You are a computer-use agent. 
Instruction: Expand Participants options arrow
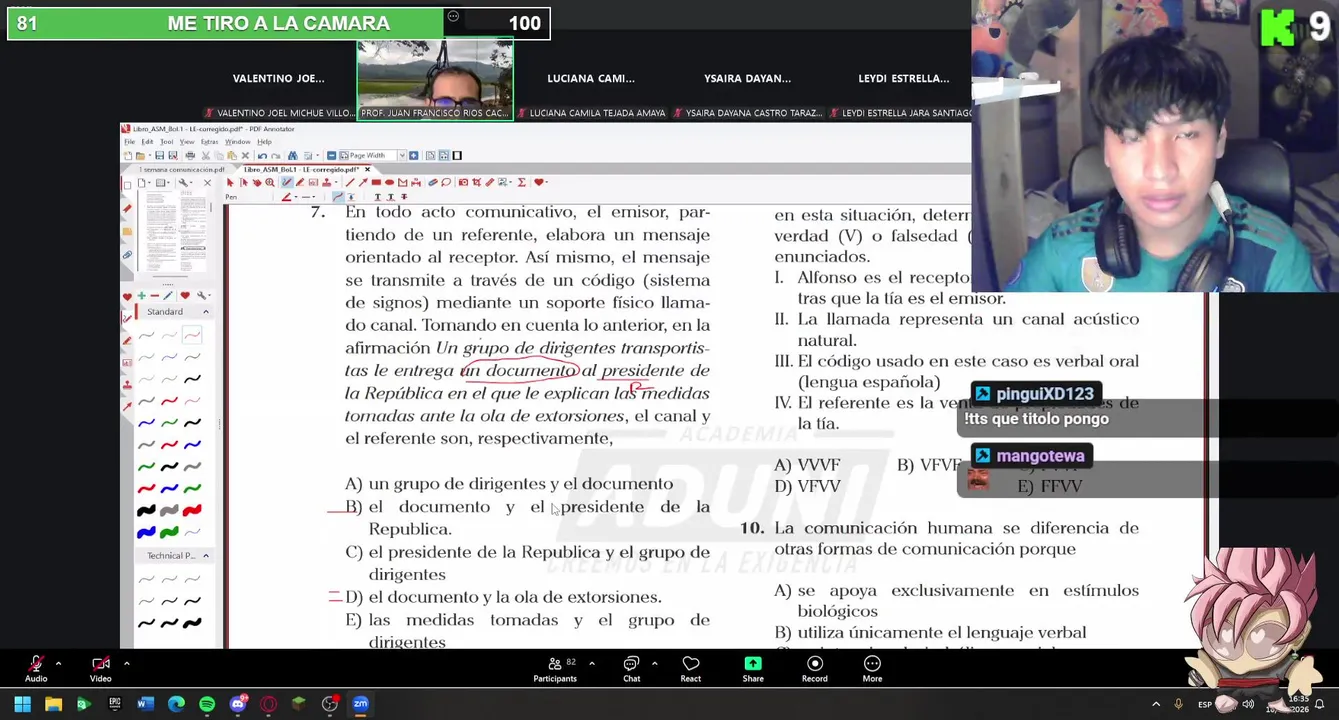pyautogui.click(x=591, y=663)
